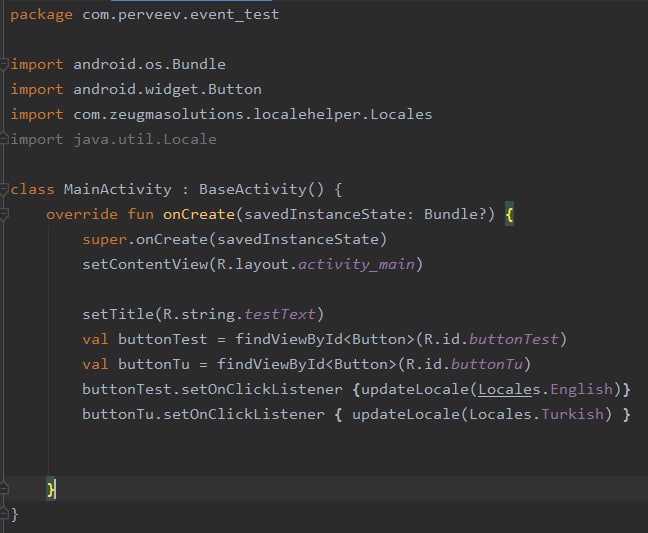Click the override keyword
The image size is (648, 533).
coord(82,214)
